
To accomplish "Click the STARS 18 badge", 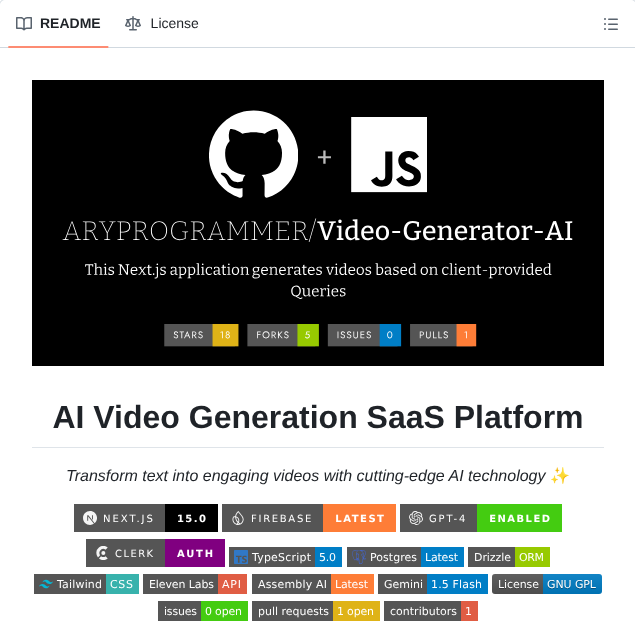I will click(201, 335).
